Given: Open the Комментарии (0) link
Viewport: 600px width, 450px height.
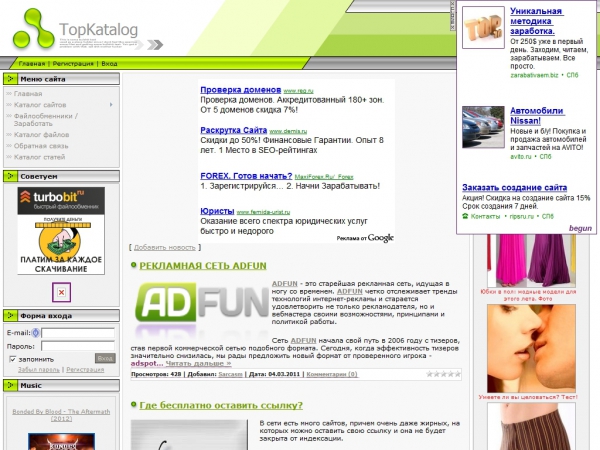Looking at the screenshot, I should (332, 374).
